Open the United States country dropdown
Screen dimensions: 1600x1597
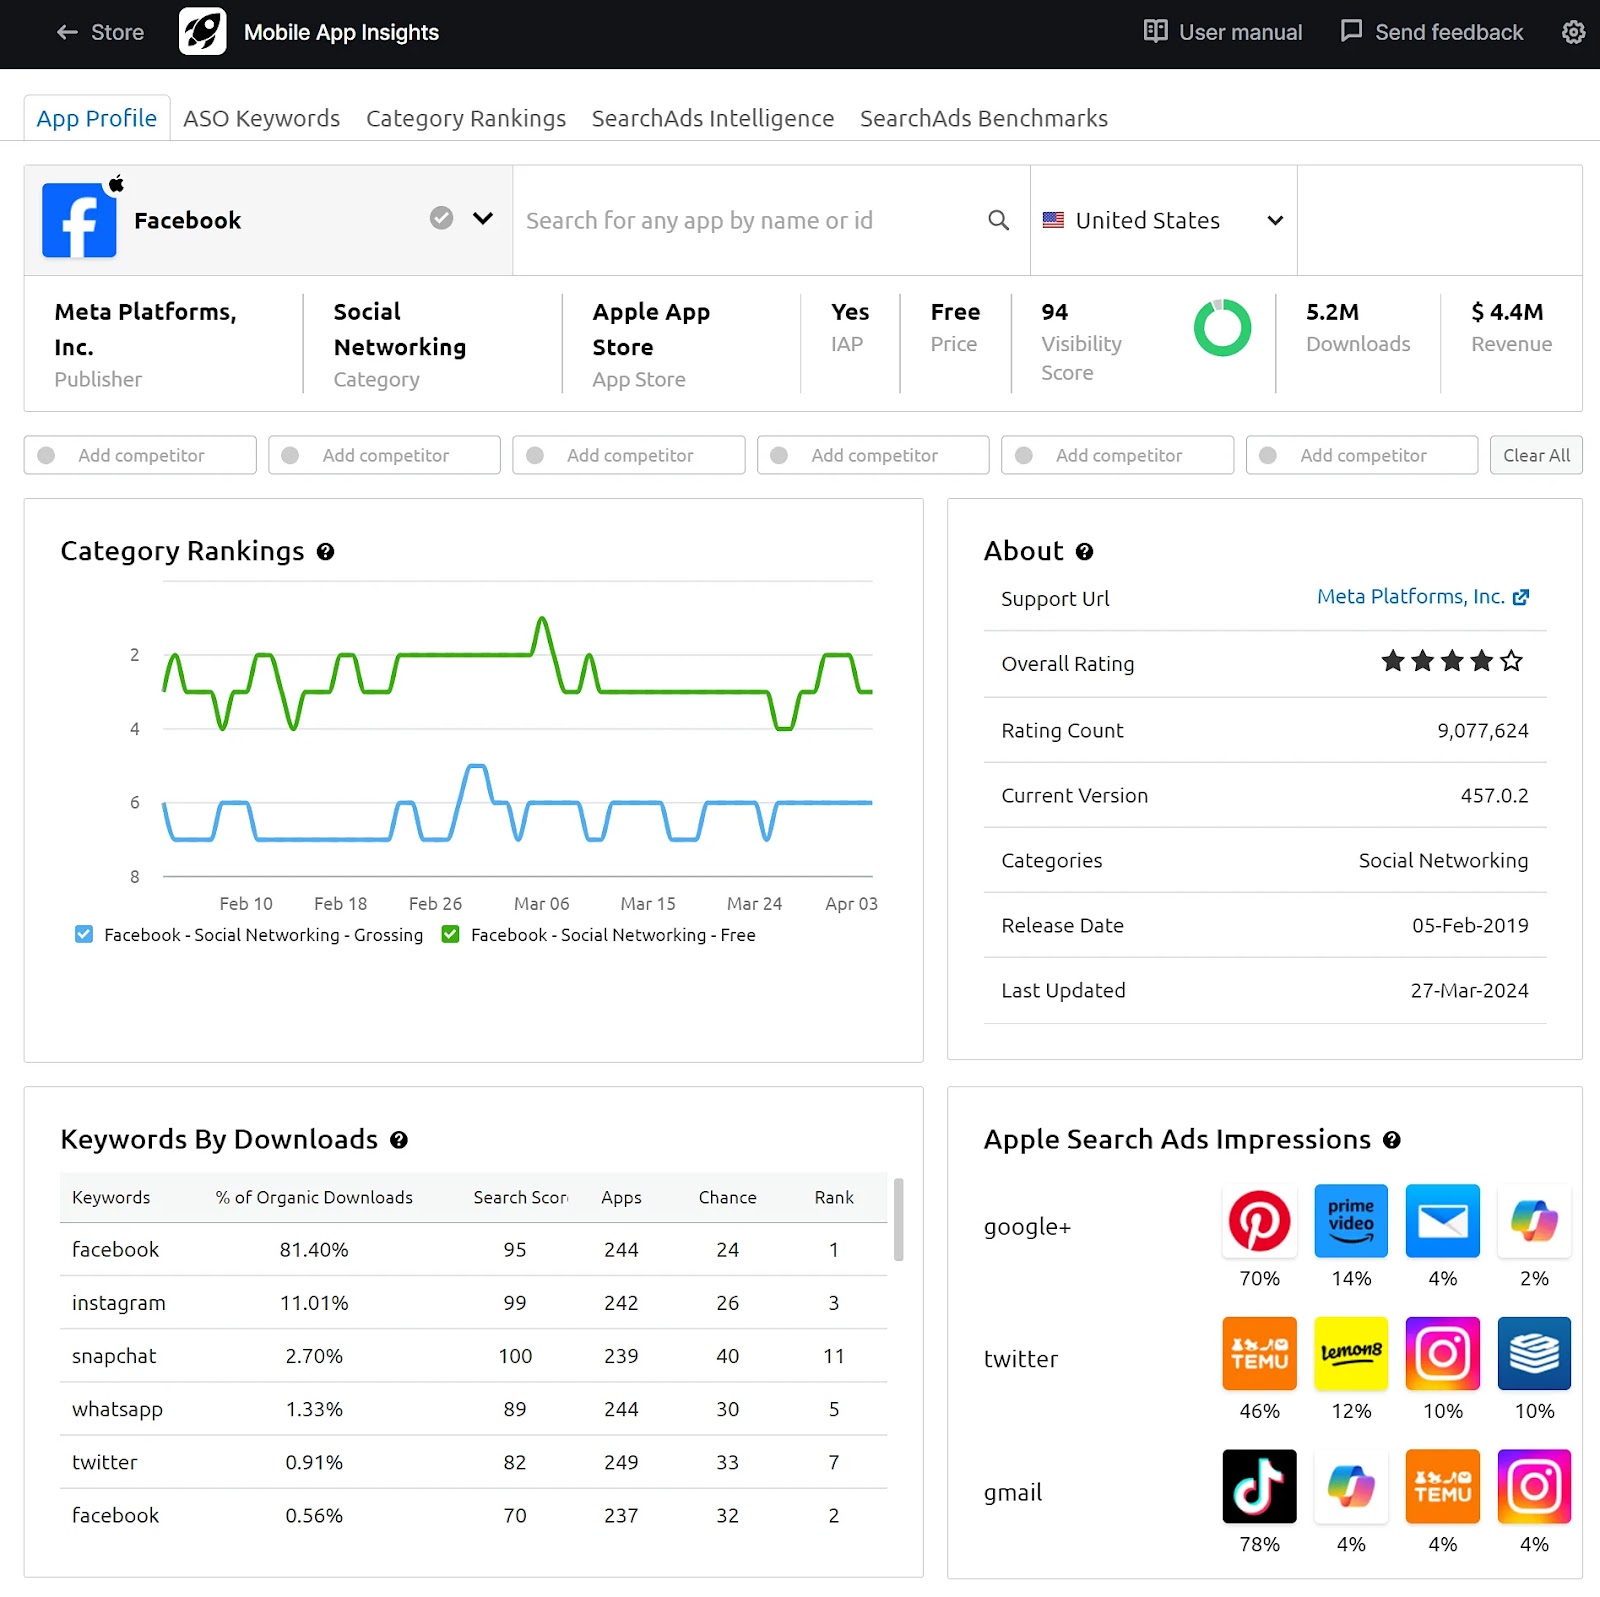point(1163,220)
